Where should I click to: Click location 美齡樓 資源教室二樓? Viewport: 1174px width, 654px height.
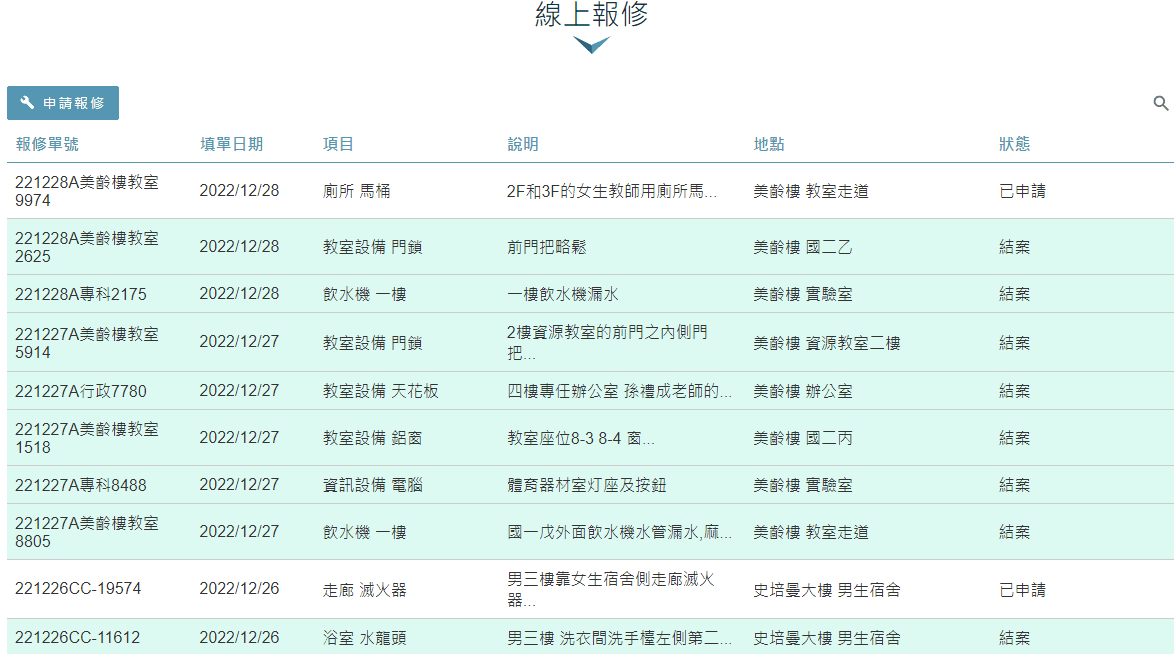[x=827, y=343]
